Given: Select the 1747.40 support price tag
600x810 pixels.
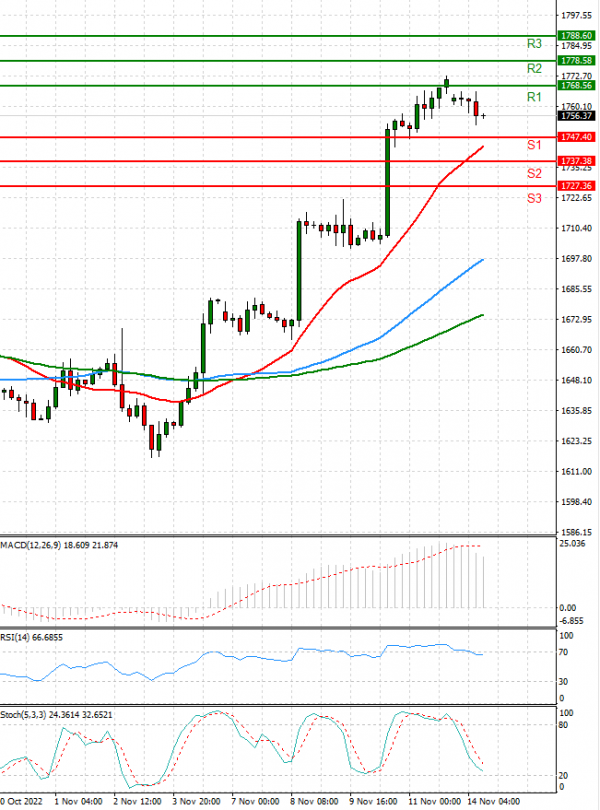Looking at the screenshot, I should [x=576, y=137].
